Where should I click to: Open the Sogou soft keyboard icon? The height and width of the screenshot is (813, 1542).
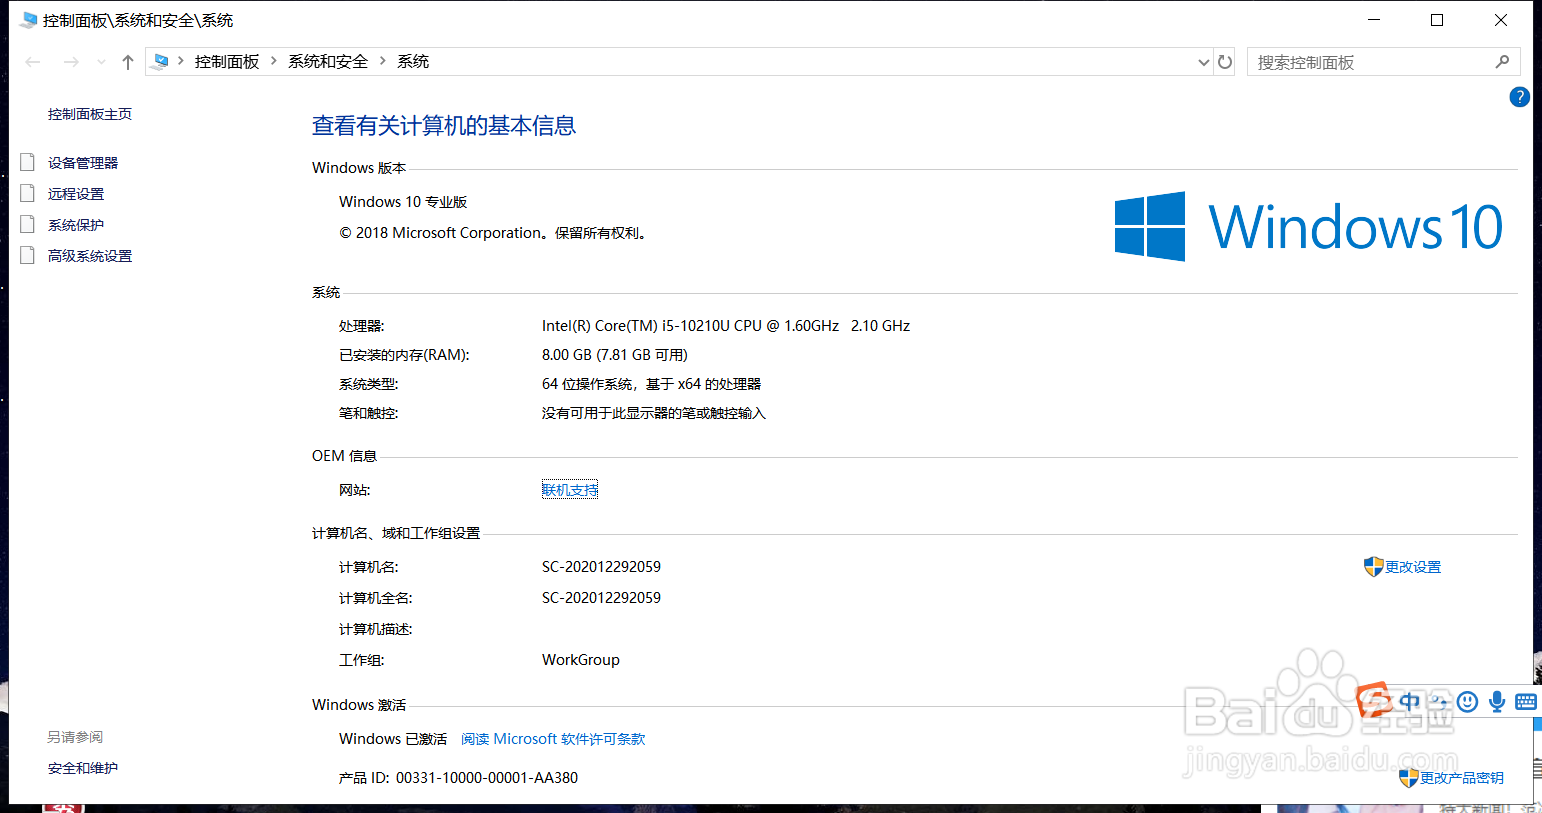click(x=1526, y=702)
